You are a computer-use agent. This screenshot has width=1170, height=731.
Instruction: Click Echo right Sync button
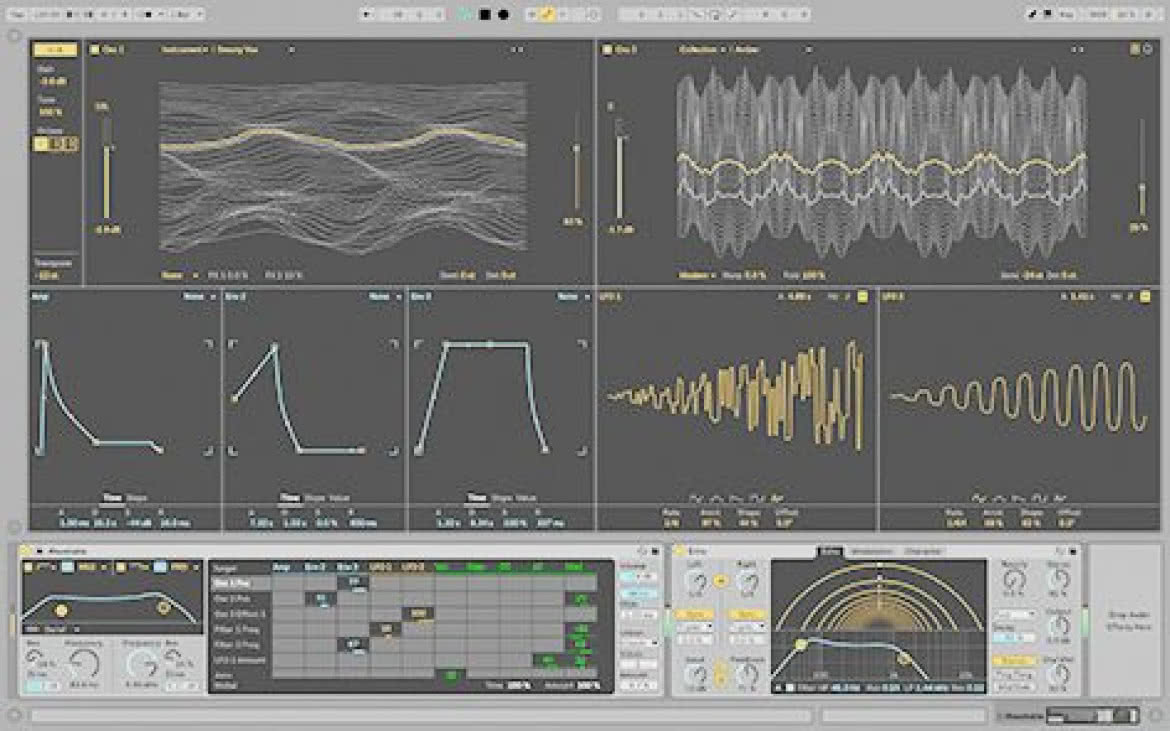(x=746, y=615)
